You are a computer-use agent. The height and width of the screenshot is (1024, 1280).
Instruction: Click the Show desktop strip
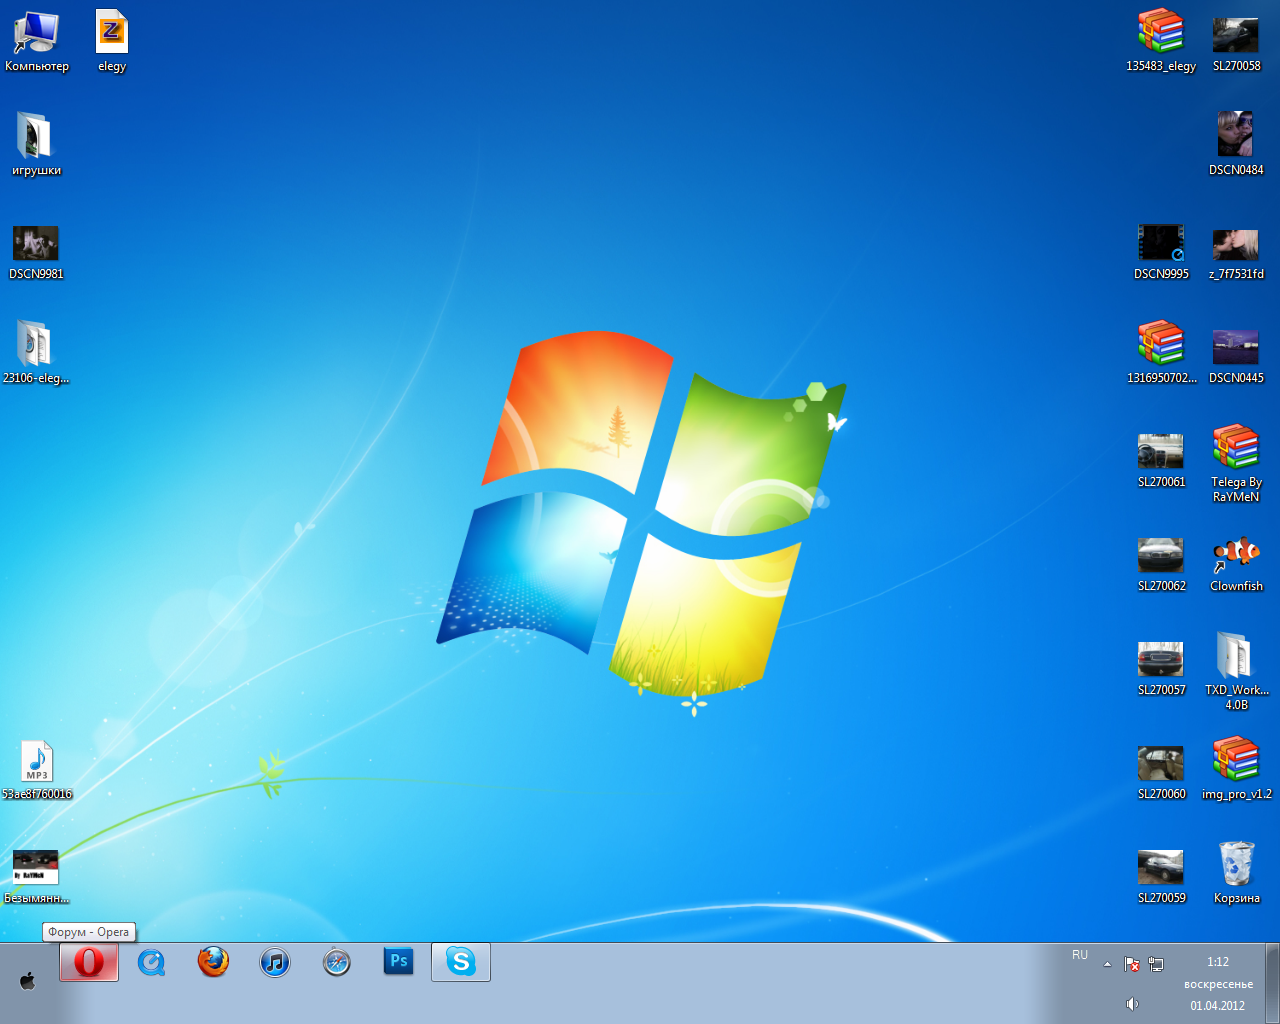1272,983
